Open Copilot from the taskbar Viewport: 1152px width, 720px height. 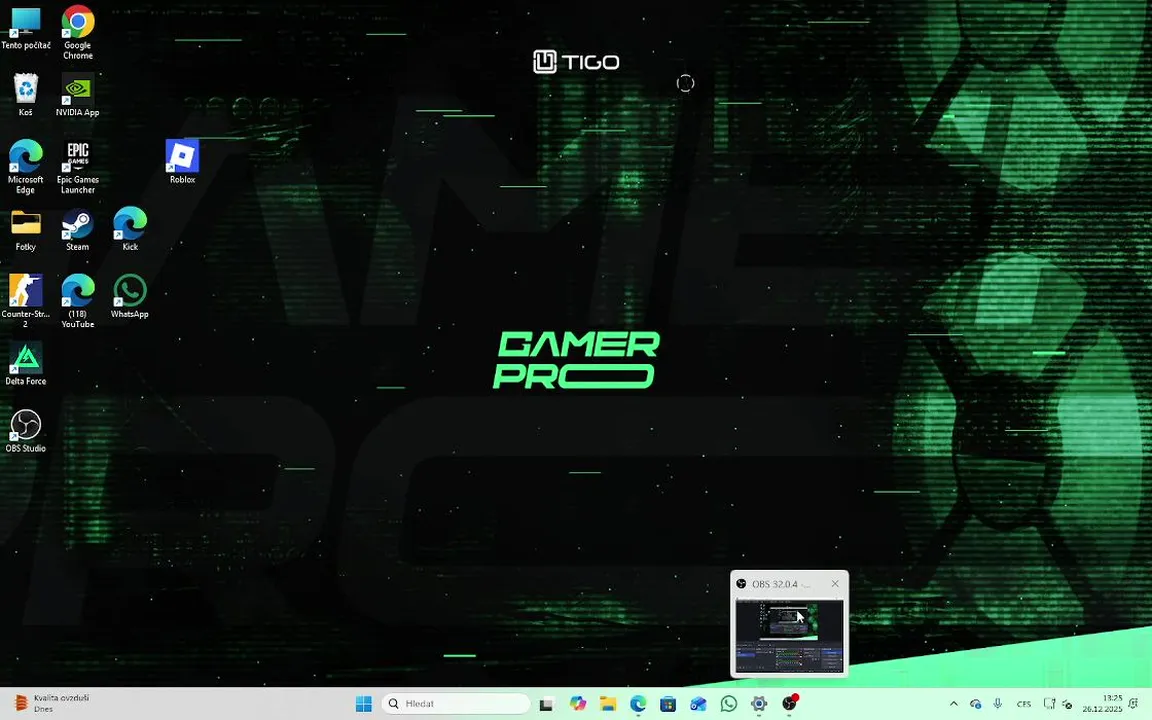(577, 704)
